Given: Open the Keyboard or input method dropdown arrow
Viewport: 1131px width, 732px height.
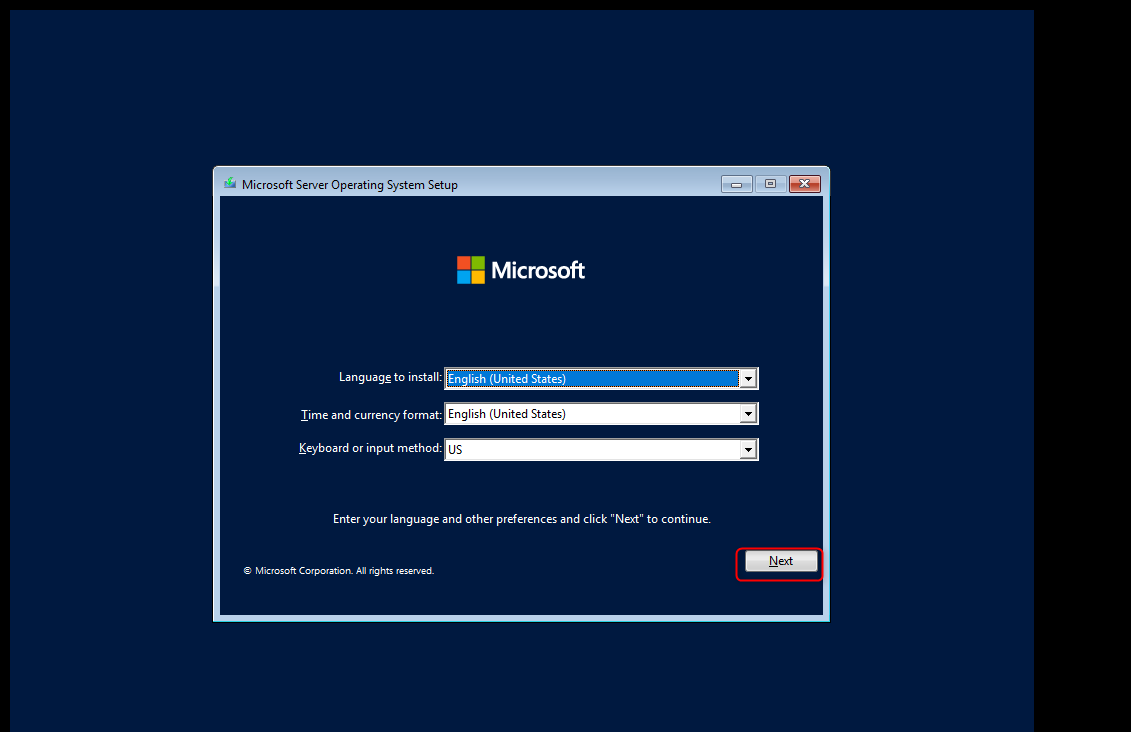Looking at the screenshot, I should [x=748, y=449].
